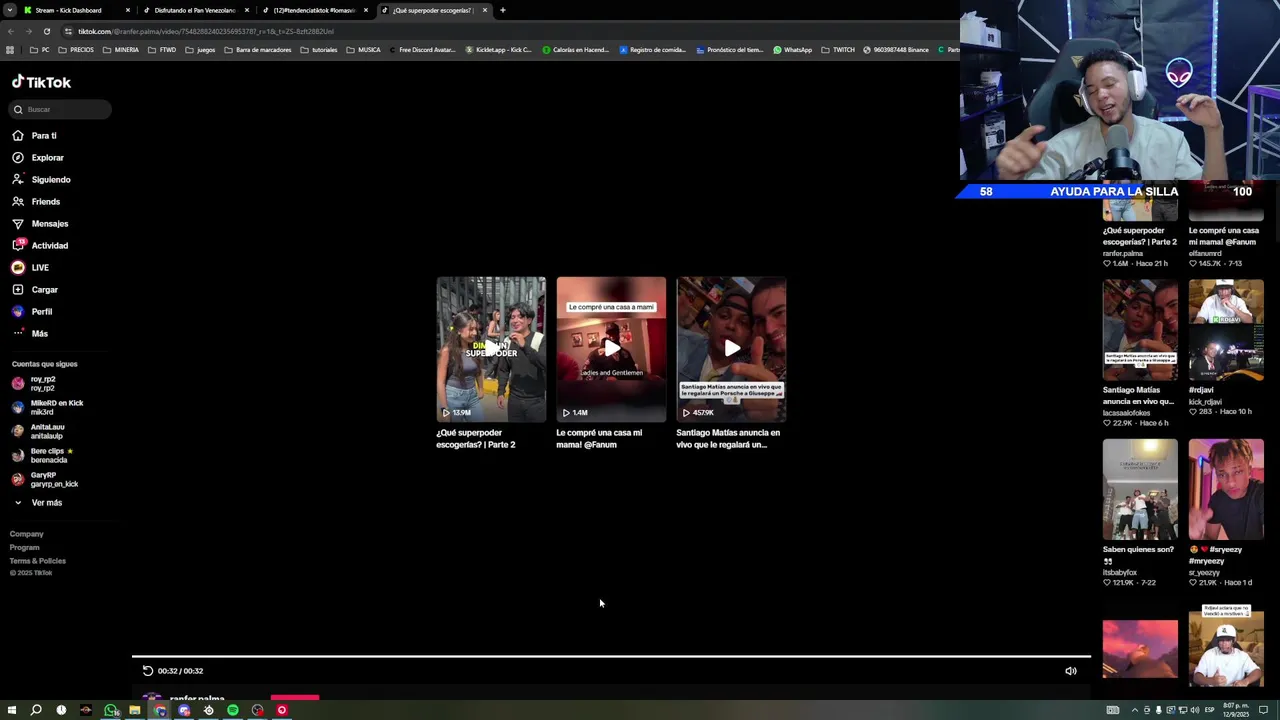This screenshot has height=720, width=1280.
Task: Open the Windows Start menu
Action: click(x=12, y=710)
